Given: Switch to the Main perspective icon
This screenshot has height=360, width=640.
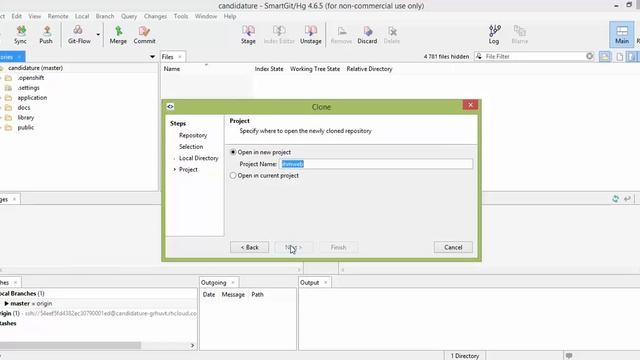Looking at the screenshot, I should click(622, 34).
